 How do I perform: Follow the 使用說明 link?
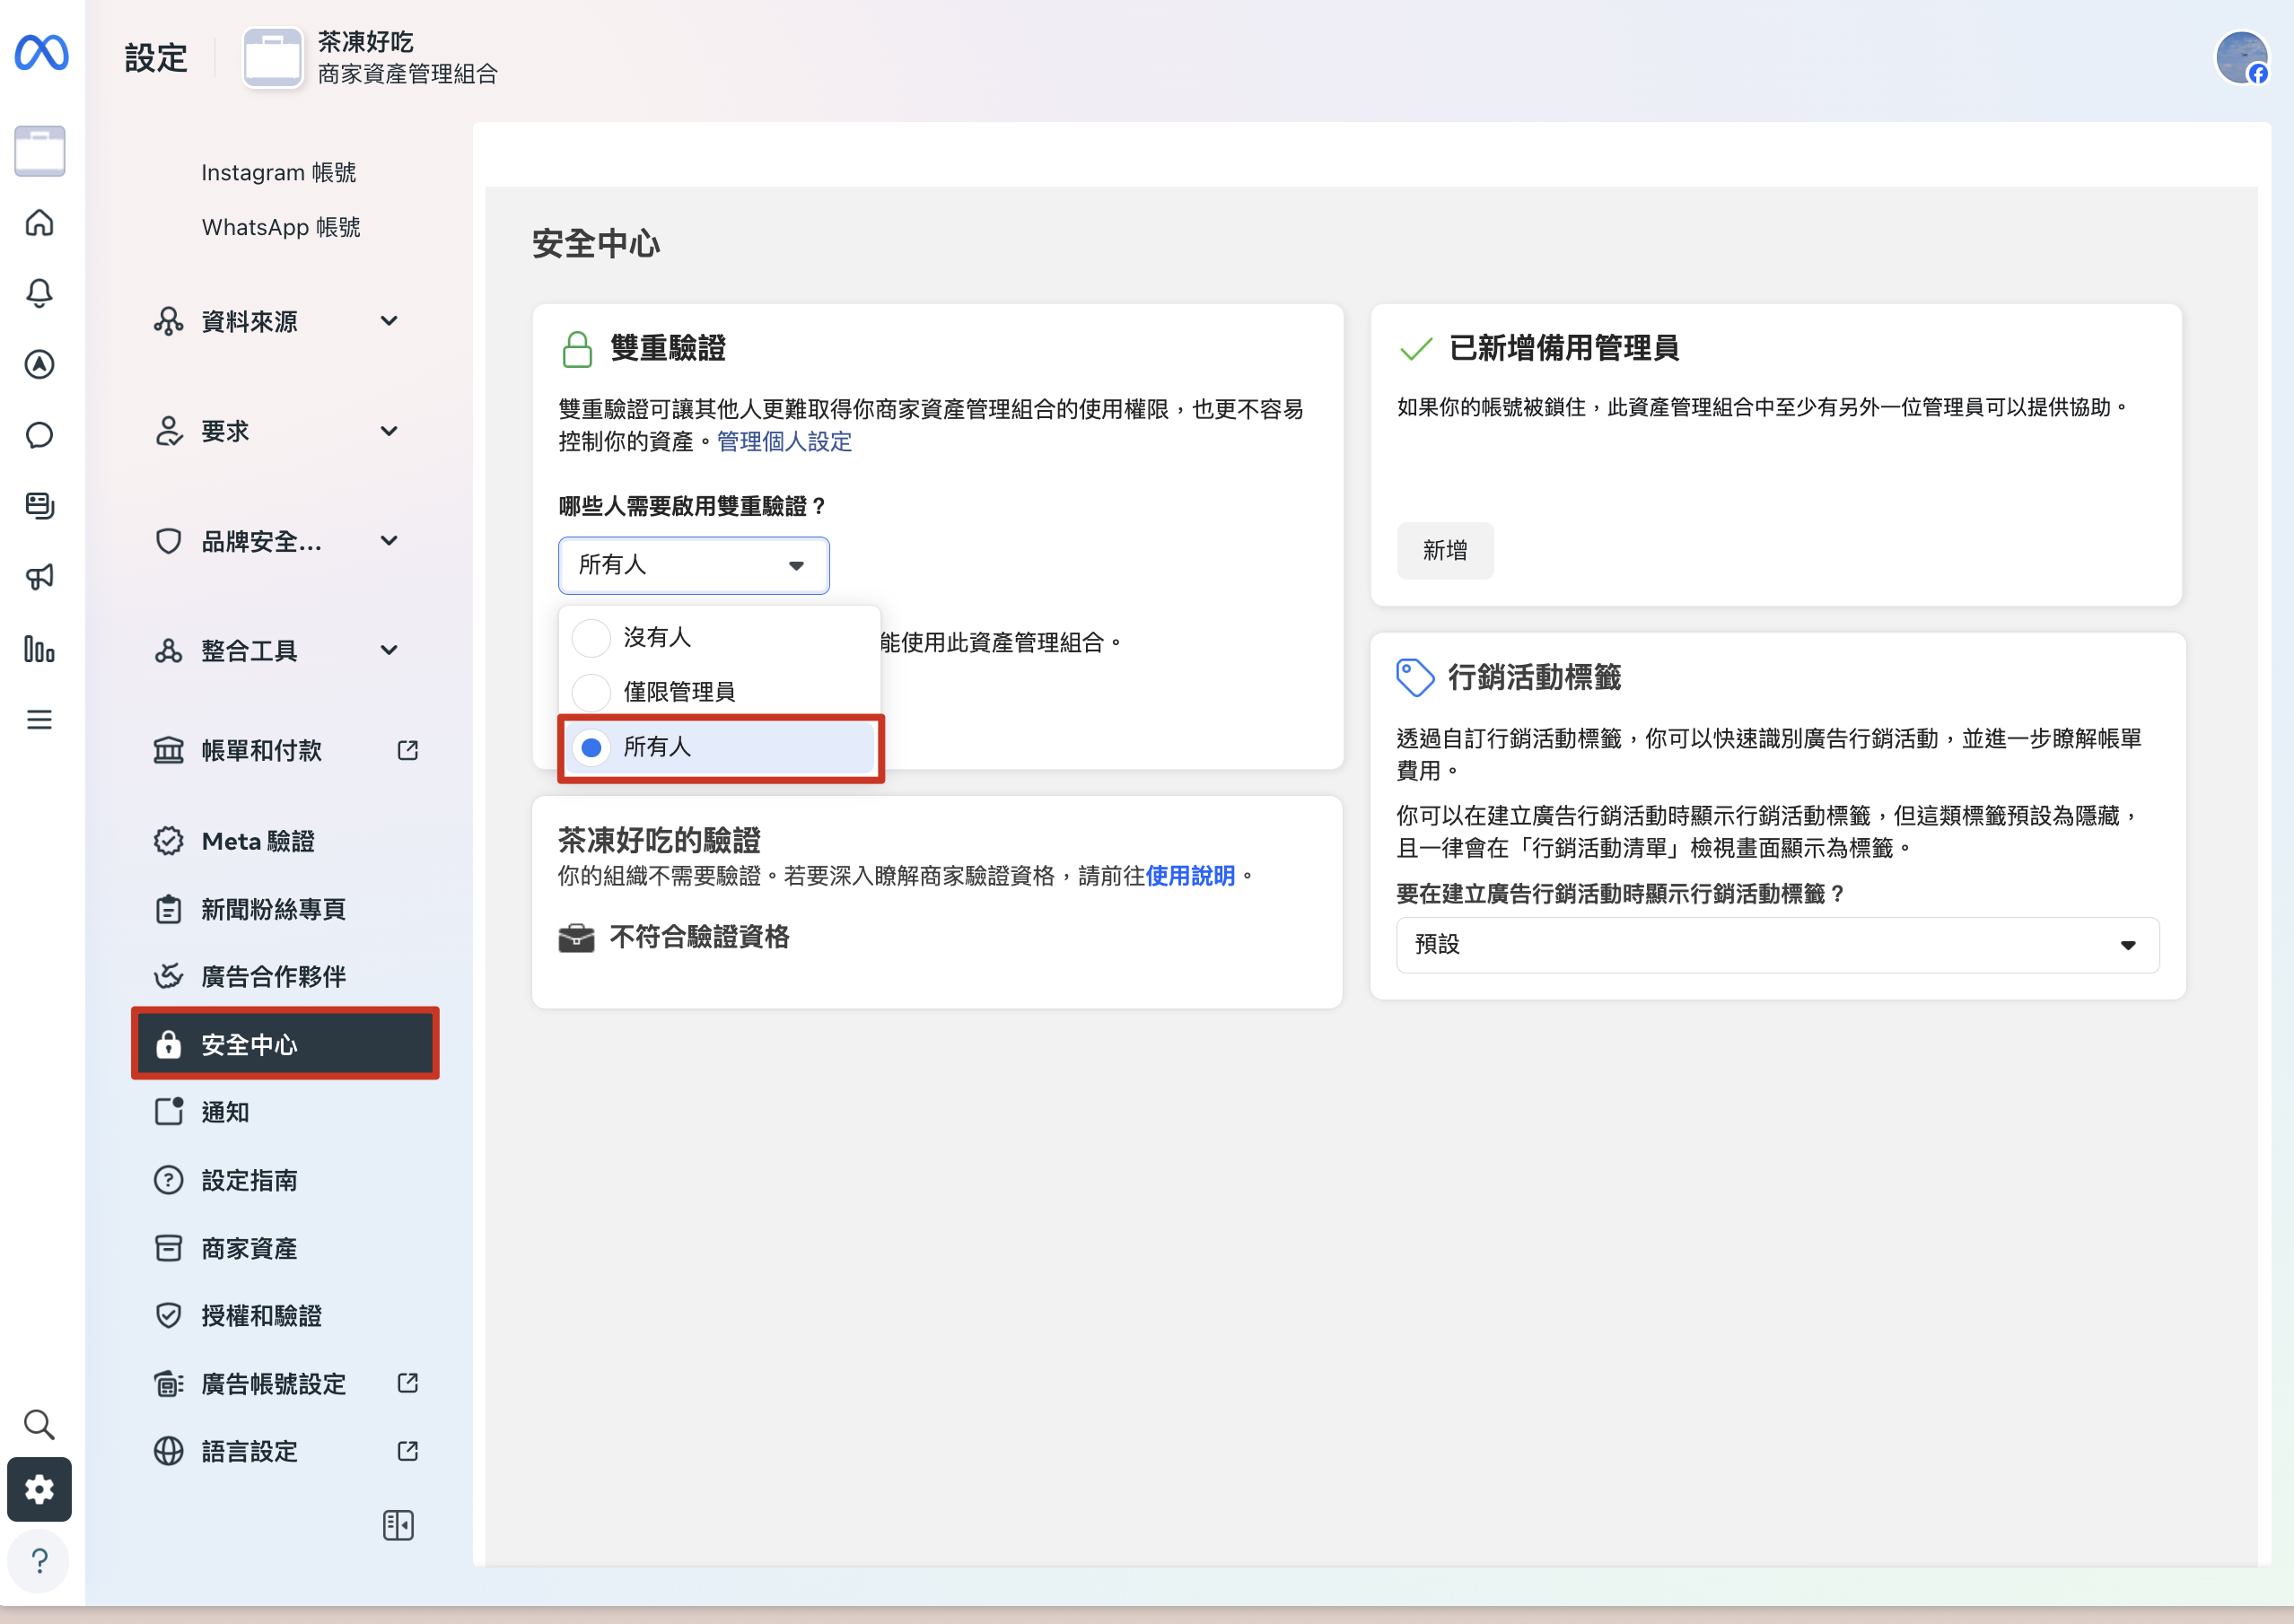(1190, 876)
